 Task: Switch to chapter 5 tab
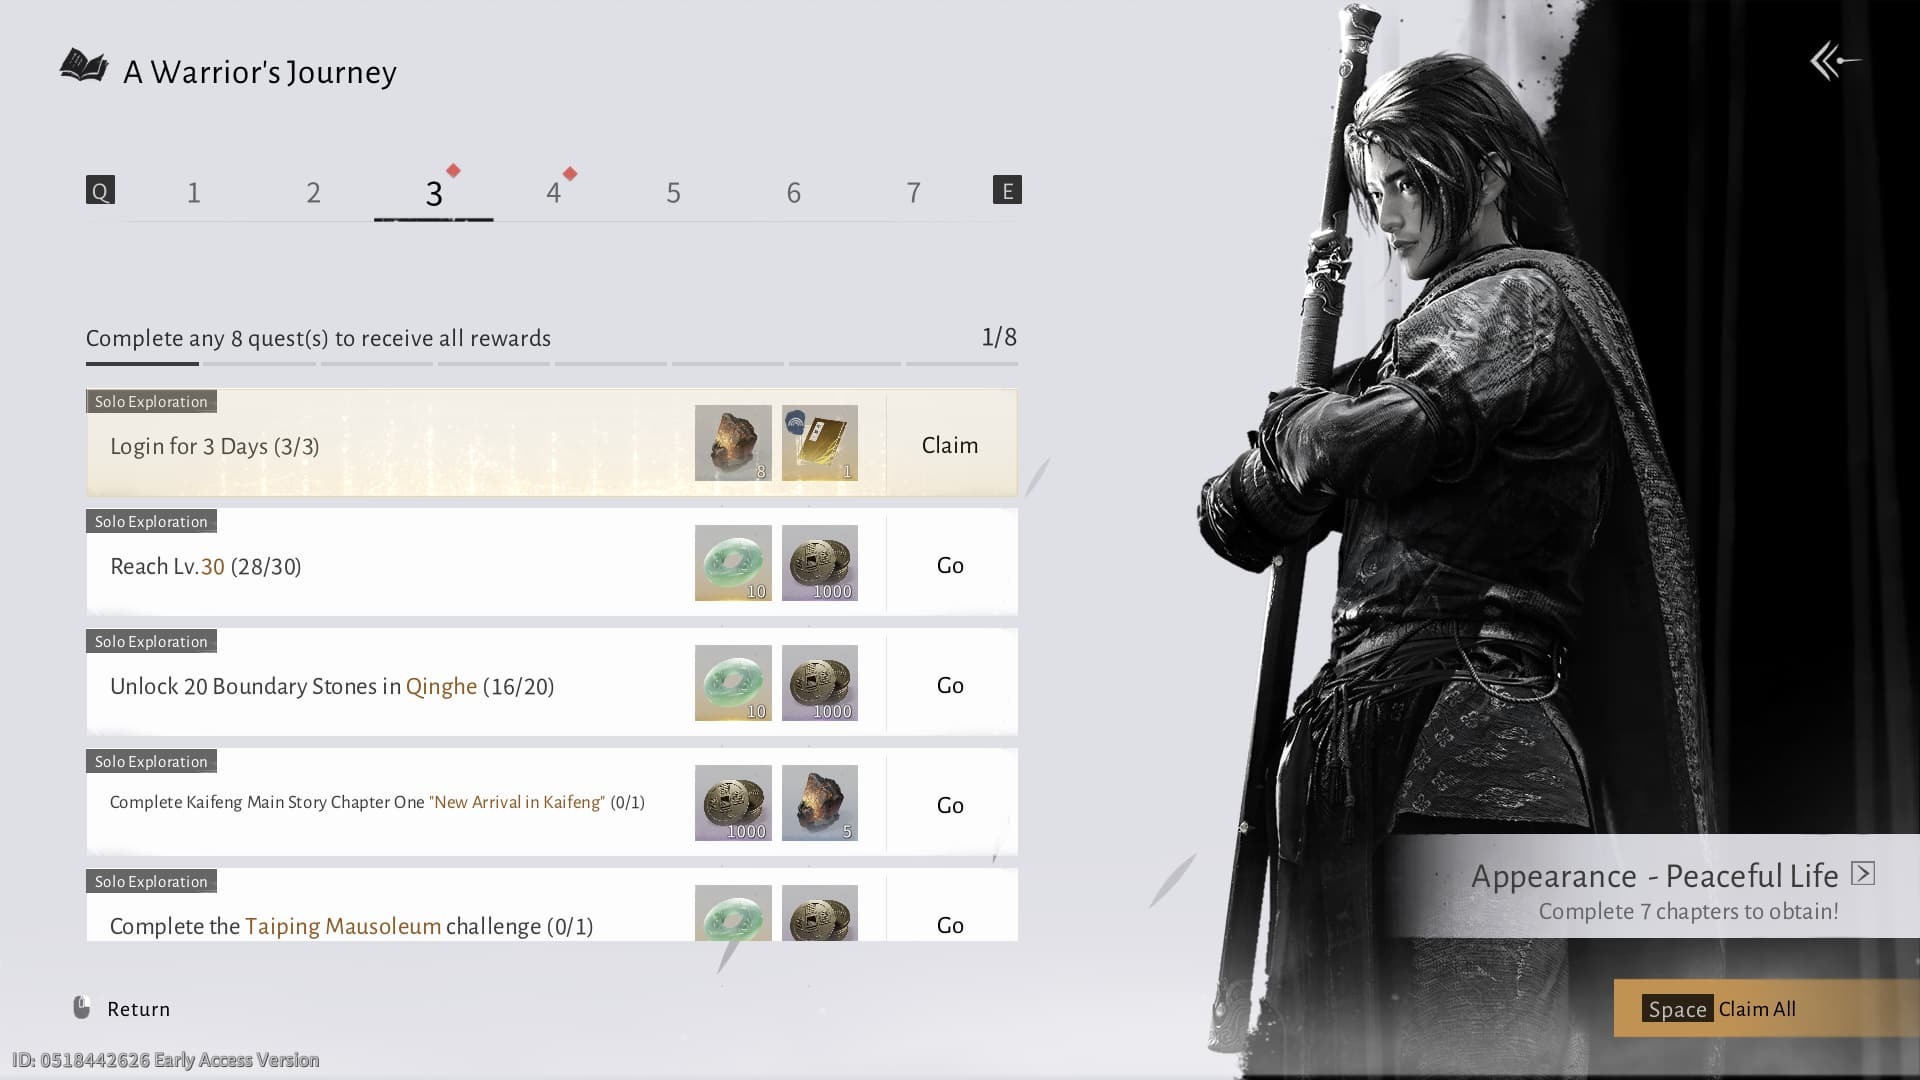coord(674,193)
